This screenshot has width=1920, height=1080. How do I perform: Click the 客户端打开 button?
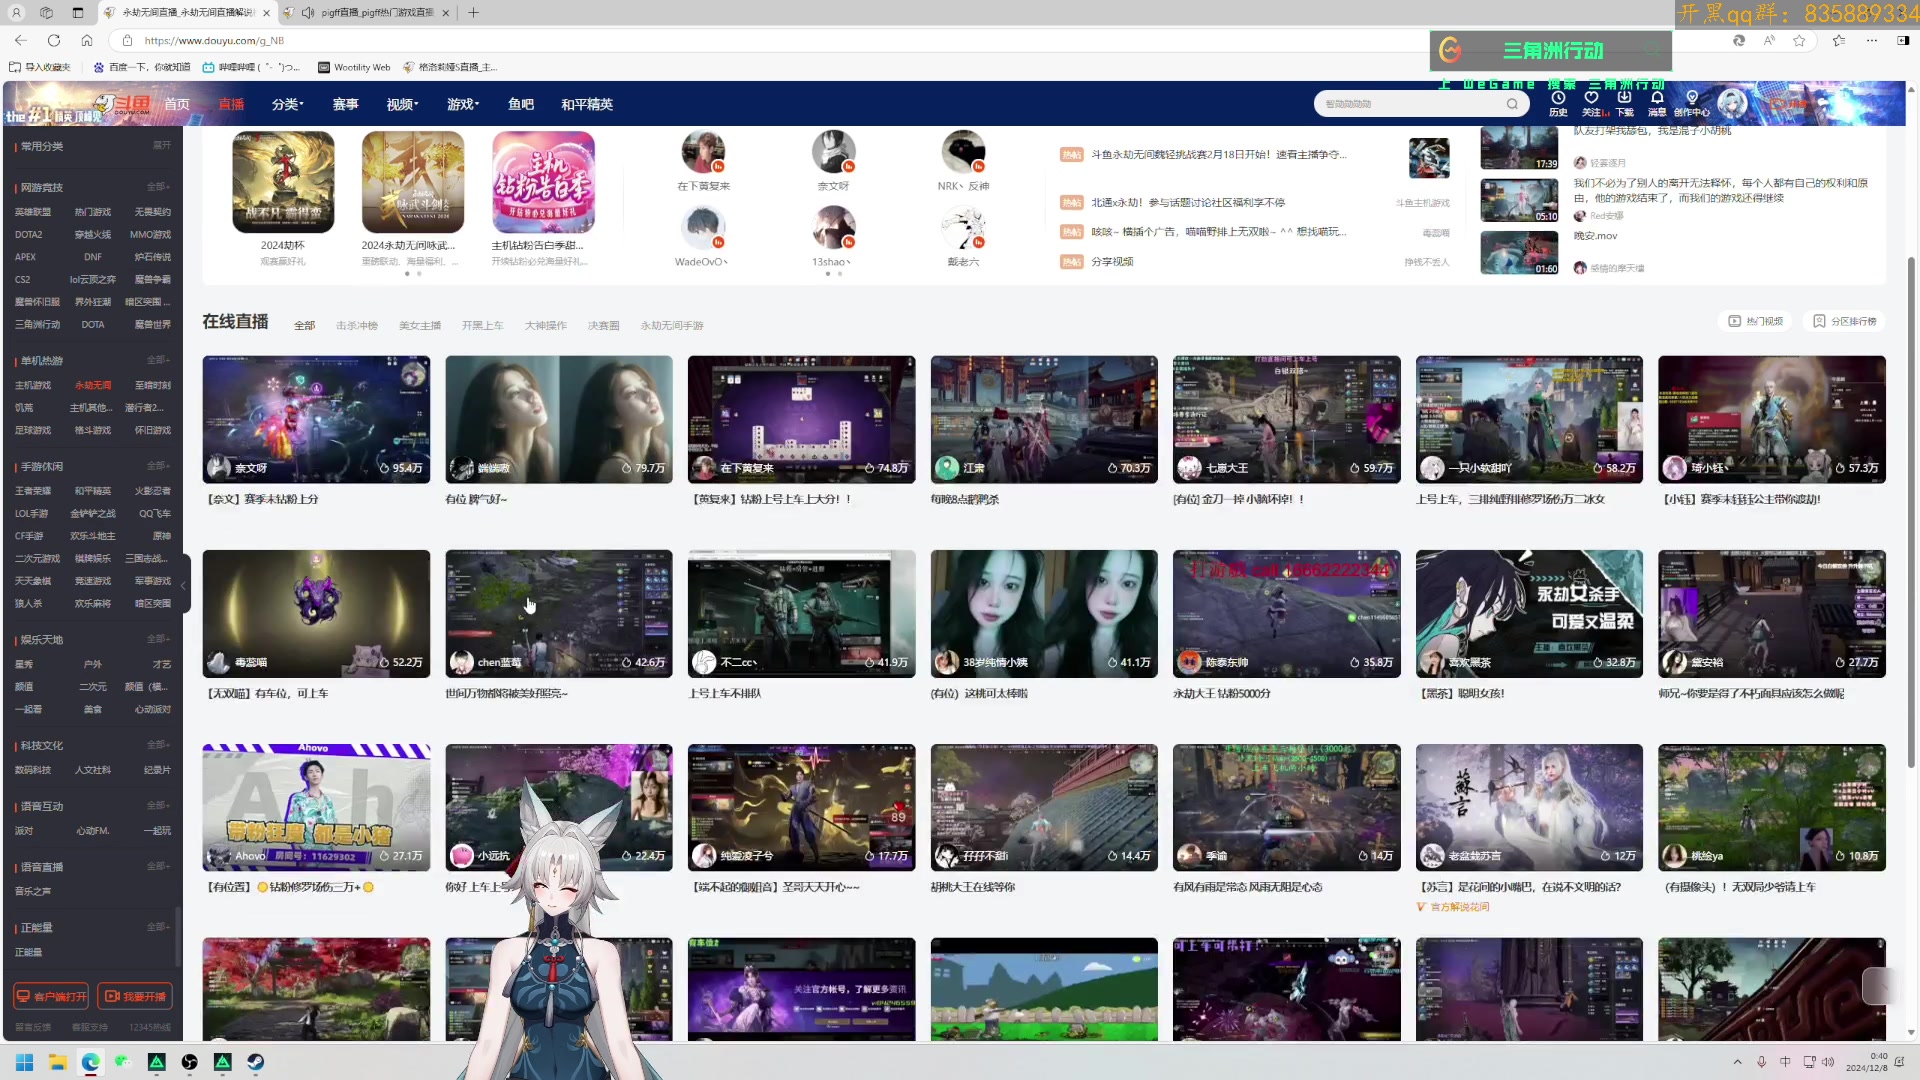pyautogui.click(x=51, y=996)
